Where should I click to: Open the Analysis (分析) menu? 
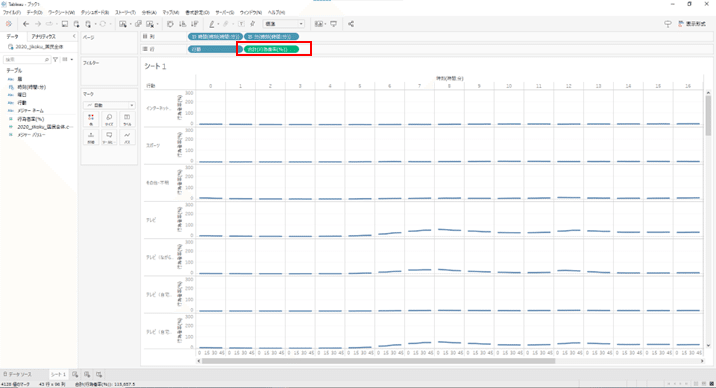(x=149, y=12)
